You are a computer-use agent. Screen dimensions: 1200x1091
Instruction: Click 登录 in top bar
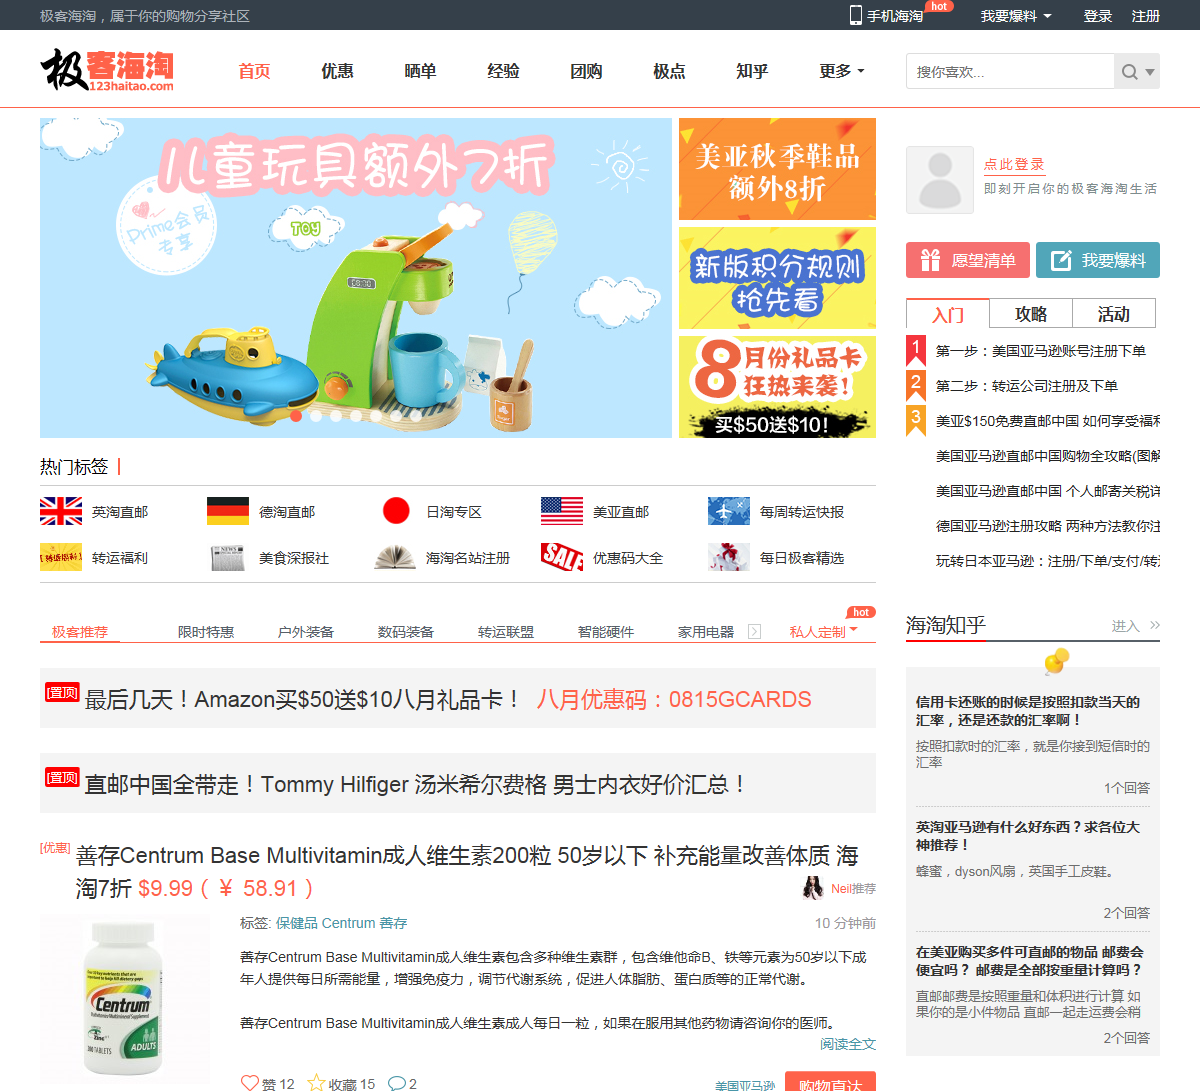click(1098, 16)
